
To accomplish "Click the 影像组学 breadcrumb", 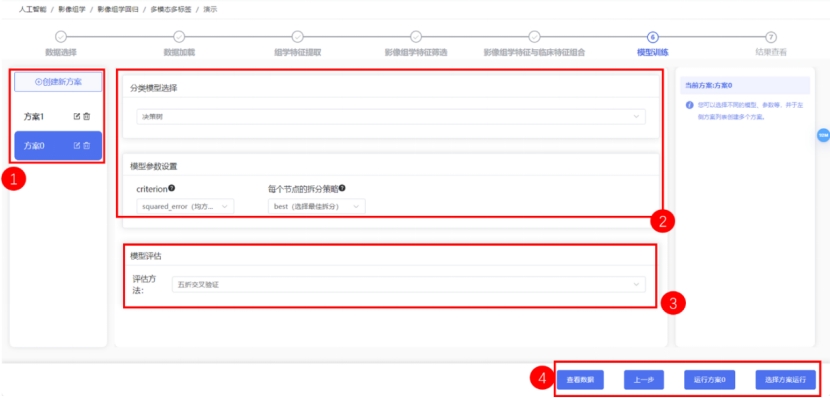I will coord(72,10).
